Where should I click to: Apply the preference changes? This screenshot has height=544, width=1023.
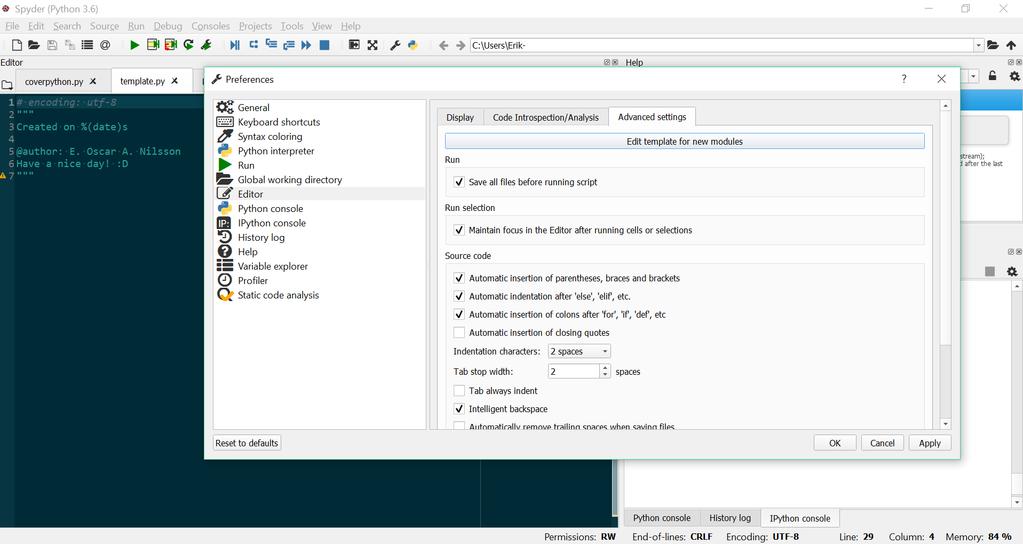(930, 443)
